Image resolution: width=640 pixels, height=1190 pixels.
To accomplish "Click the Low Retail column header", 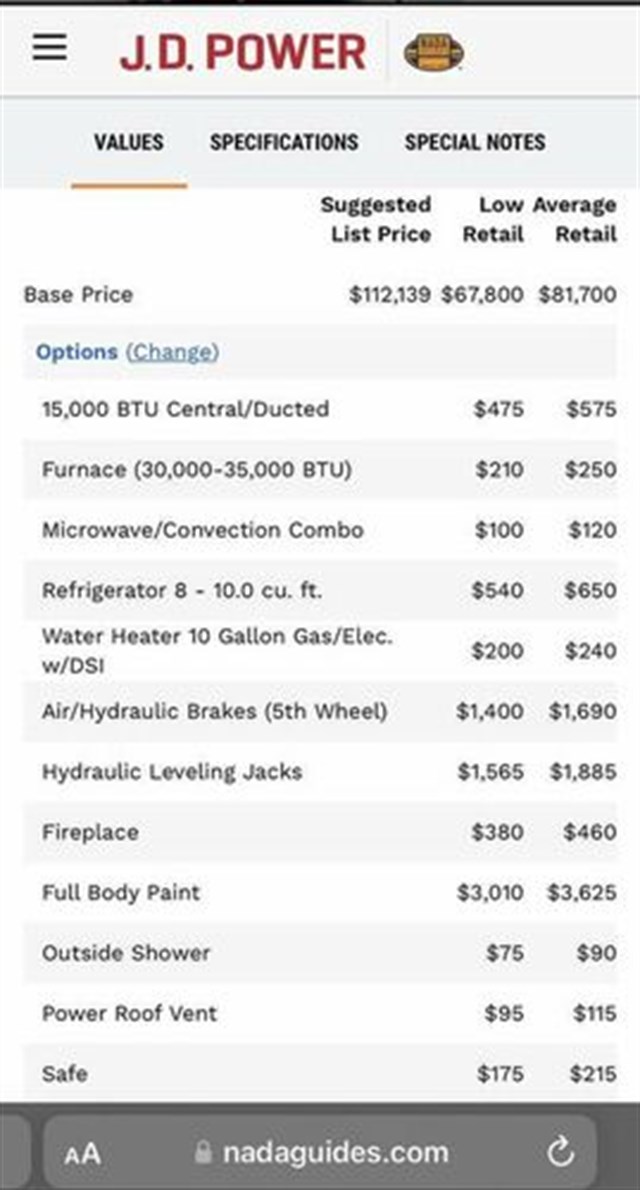I will coord(493,219).
